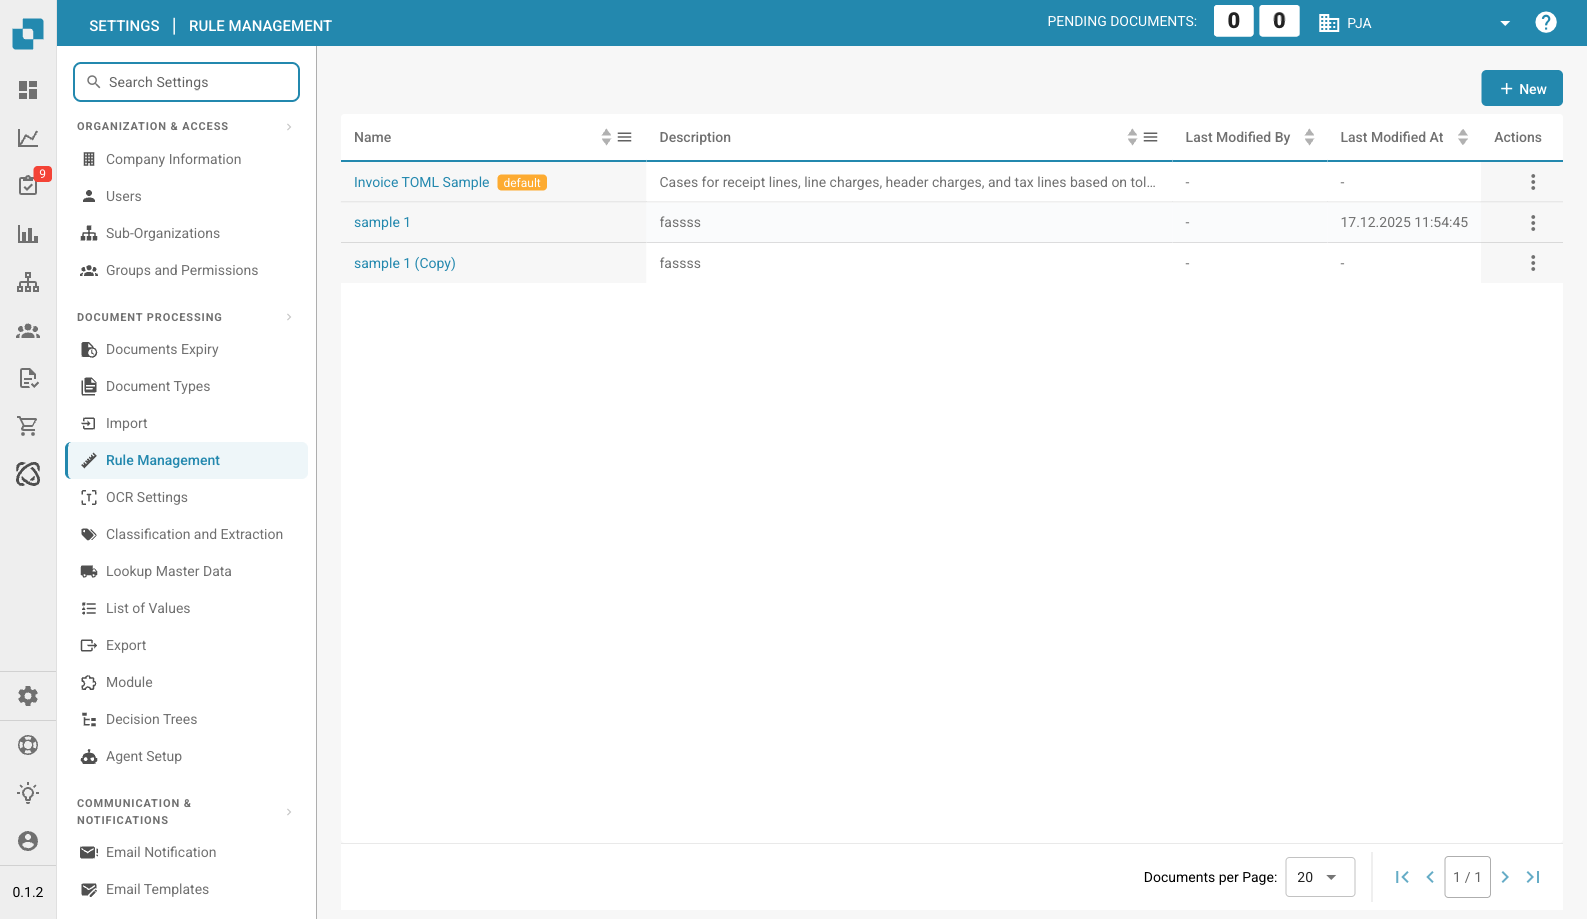Open the tasks icon with badge 9

click(x=28, y=185)
